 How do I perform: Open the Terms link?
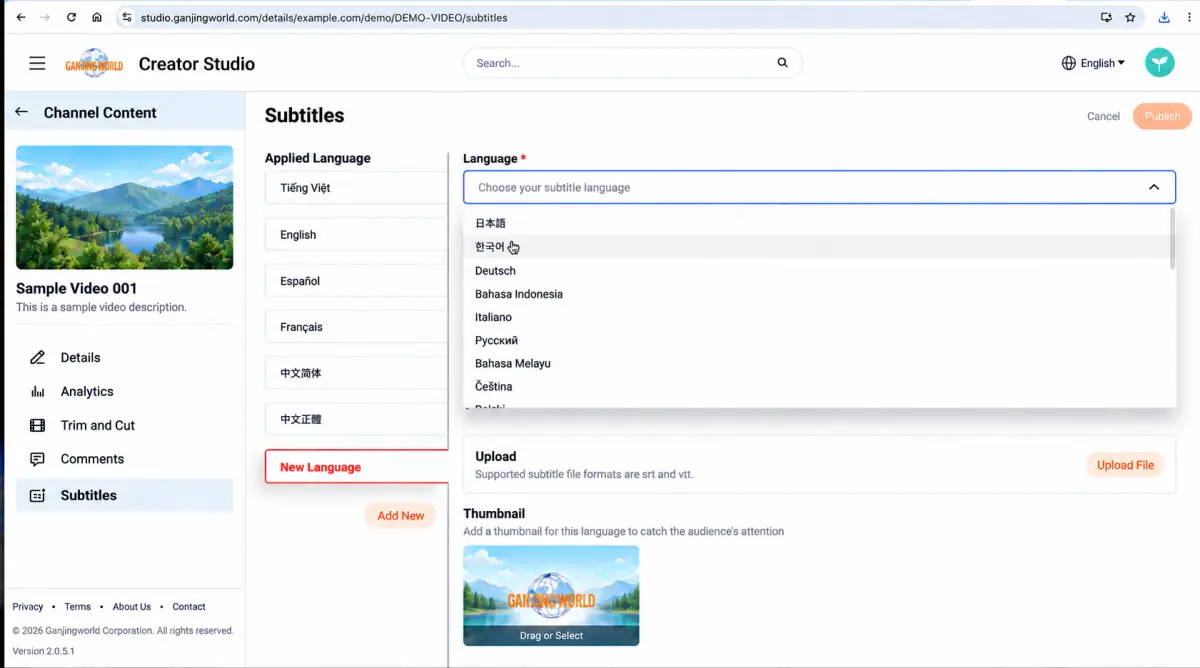(x=77, y=606)
